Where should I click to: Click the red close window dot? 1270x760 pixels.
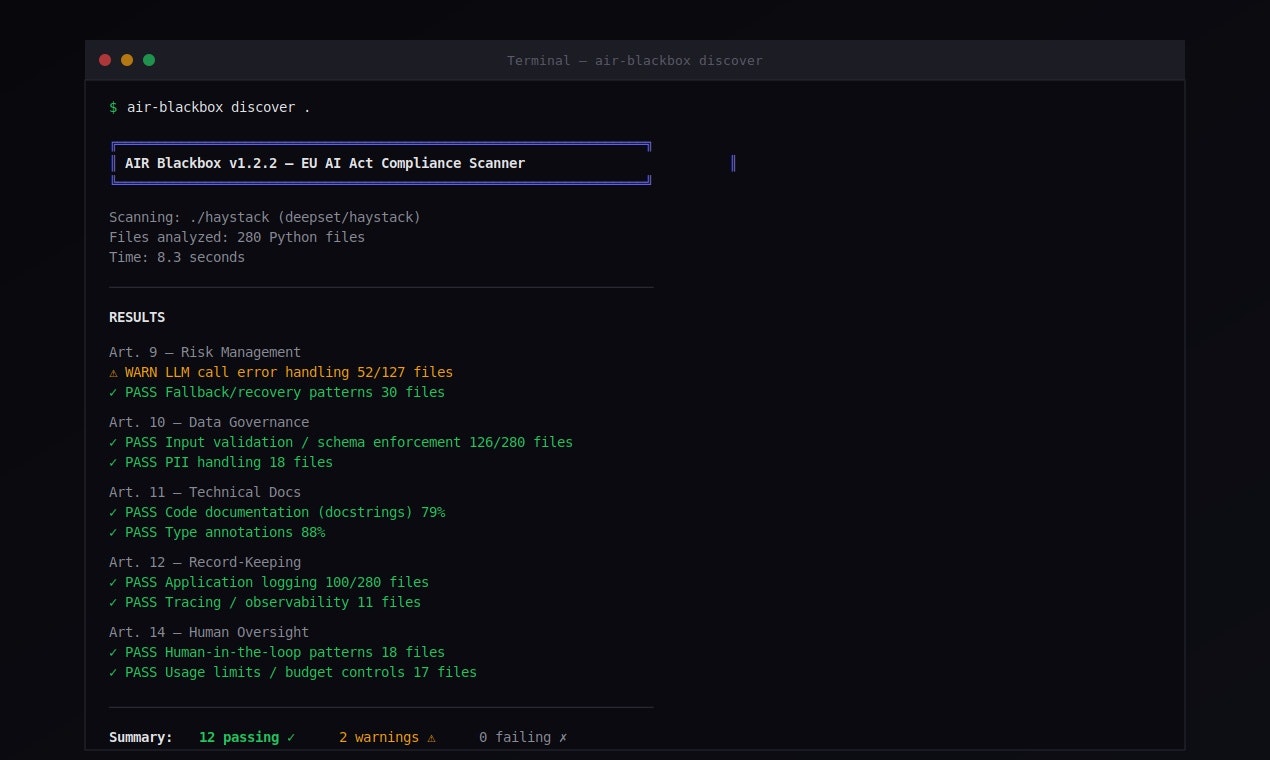(x=105, y=60)
